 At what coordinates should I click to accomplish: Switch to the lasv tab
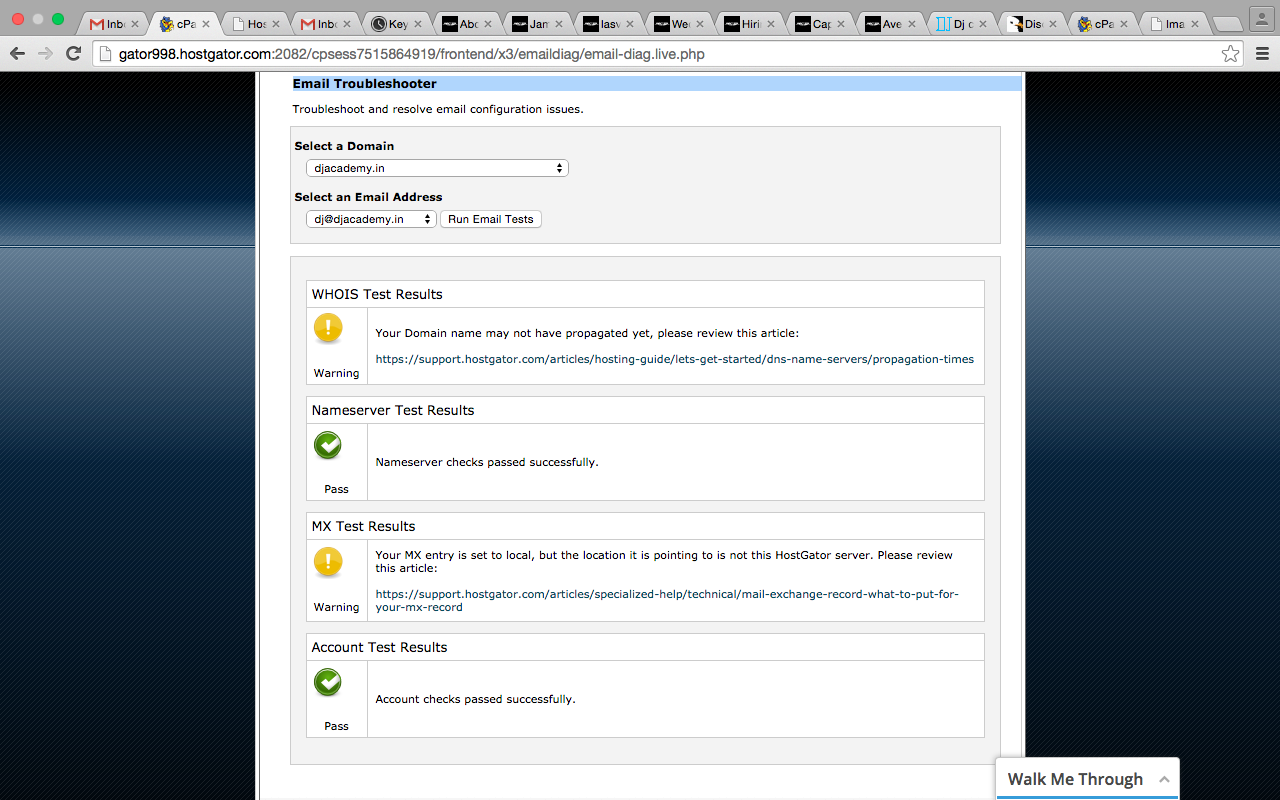click(610, 24)
